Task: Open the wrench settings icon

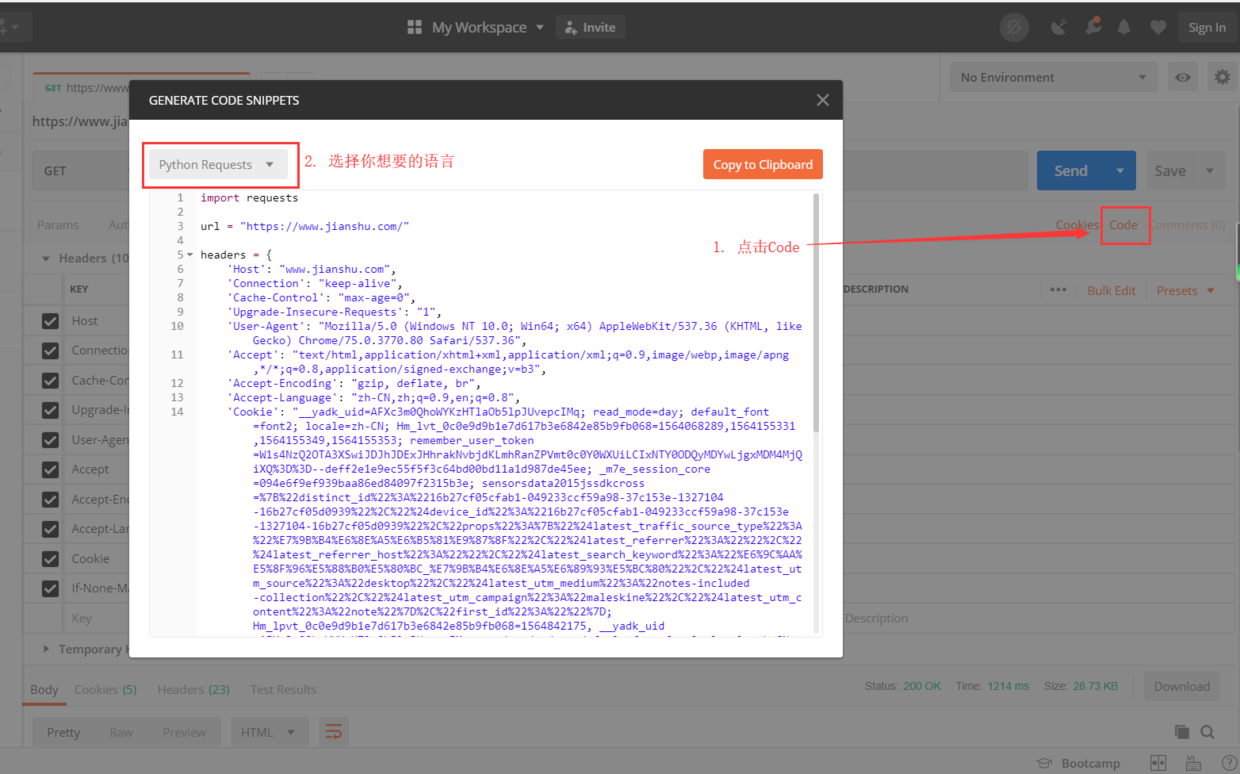Action: click(x=1093, y=27)
